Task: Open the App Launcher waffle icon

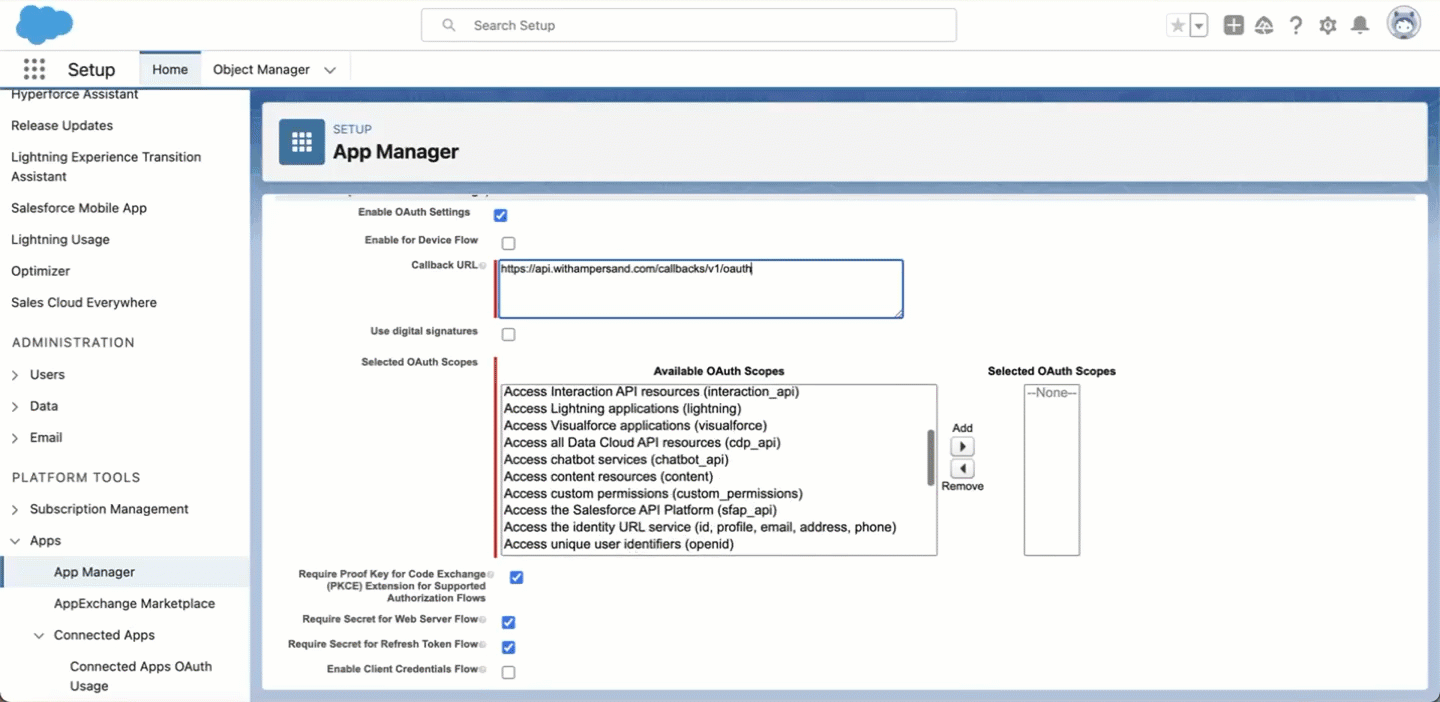Action: [34, 68]
